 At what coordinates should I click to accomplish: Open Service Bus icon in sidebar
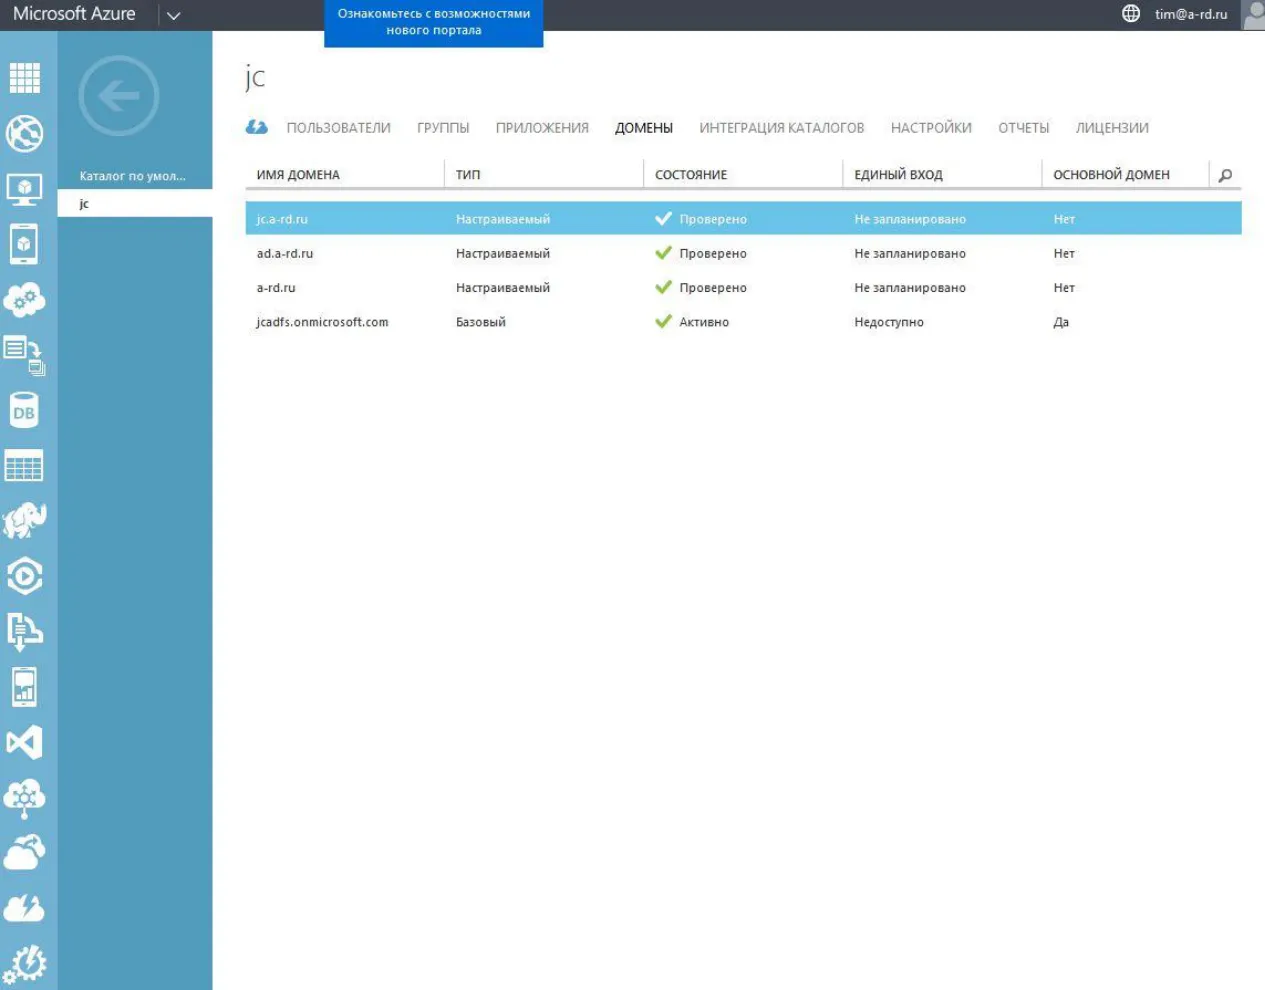[24, 632]
